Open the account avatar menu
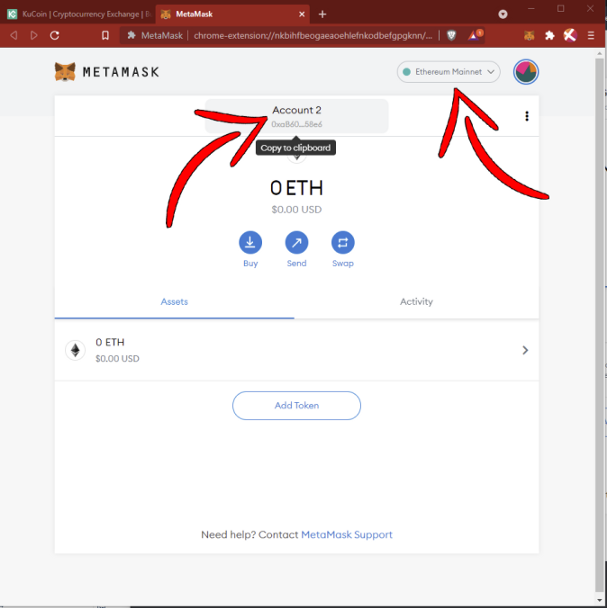Image resolution: width=607 pixels, height=608 pixels. click(526, 72)
